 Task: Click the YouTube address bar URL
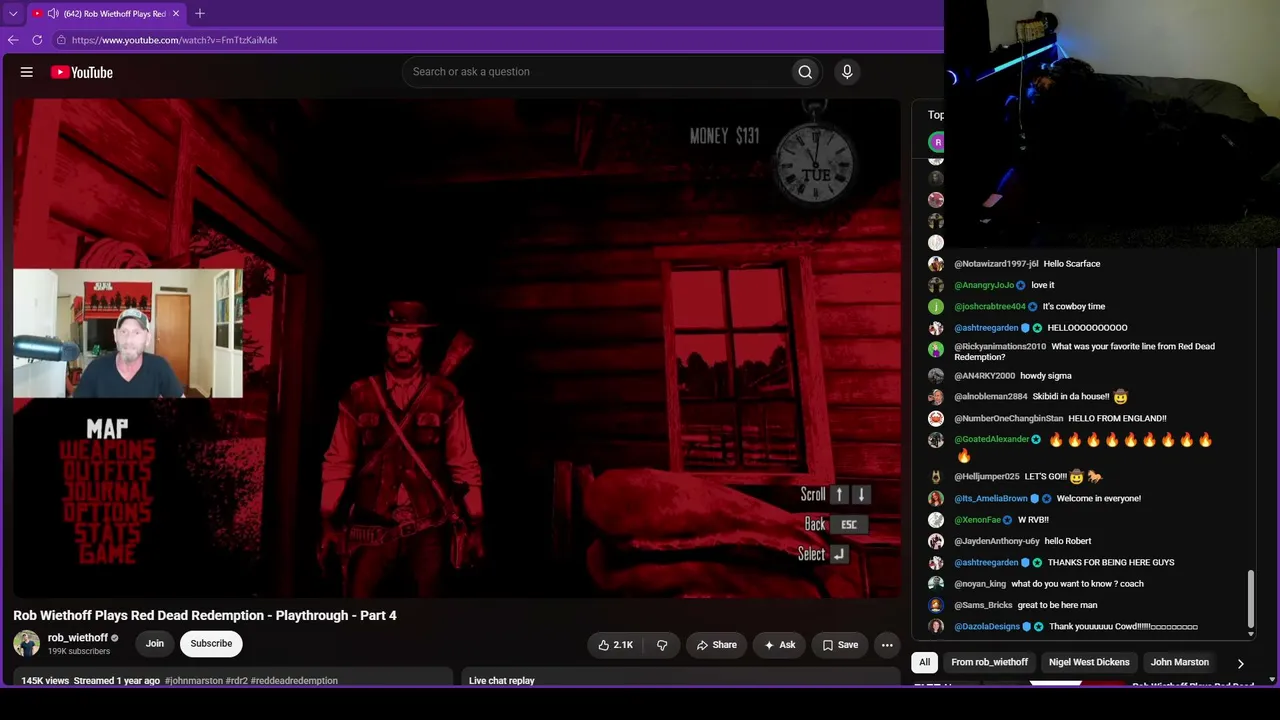pos(175,40)
